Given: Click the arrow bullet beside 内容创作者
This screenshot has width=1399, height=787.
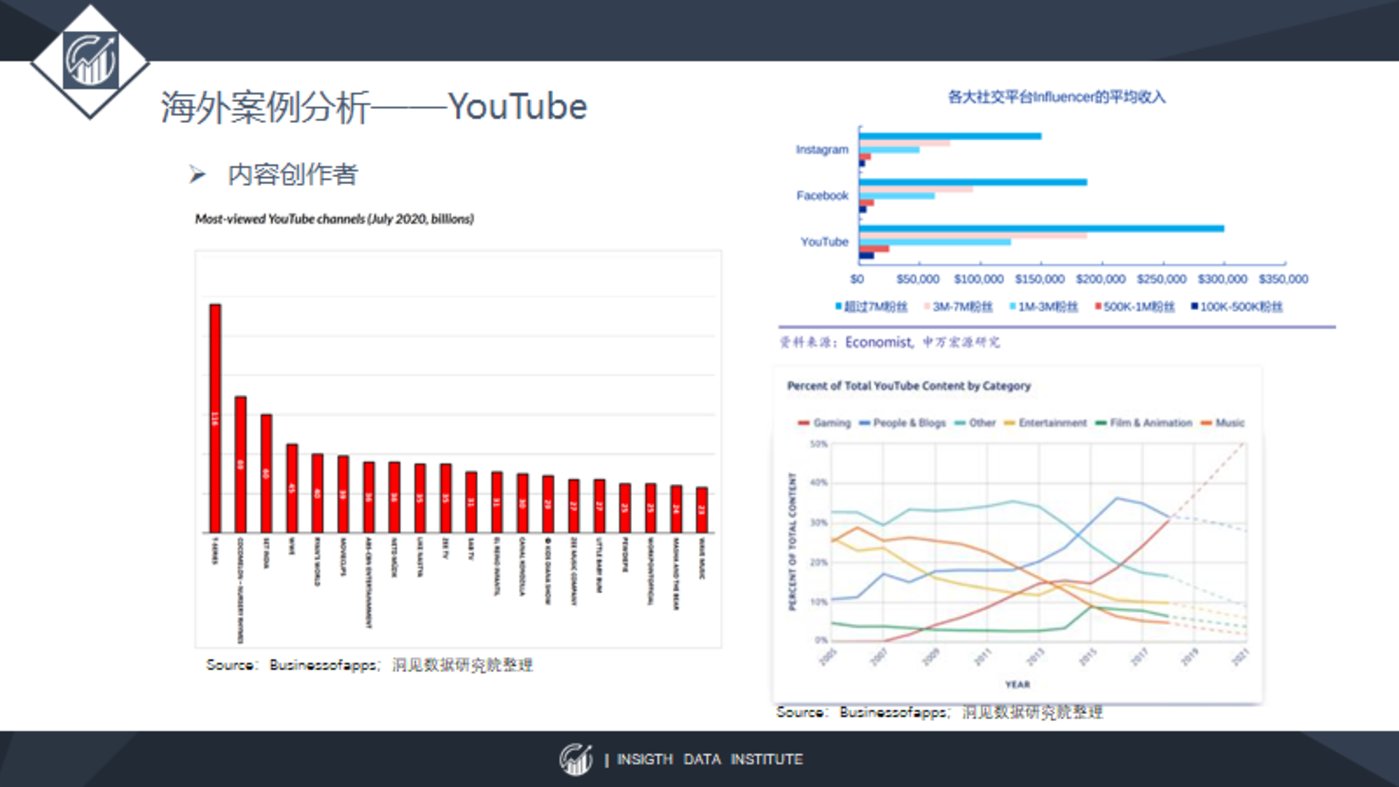Looking at the screenshot, I should pyautogui.click(x=197, y=176).
